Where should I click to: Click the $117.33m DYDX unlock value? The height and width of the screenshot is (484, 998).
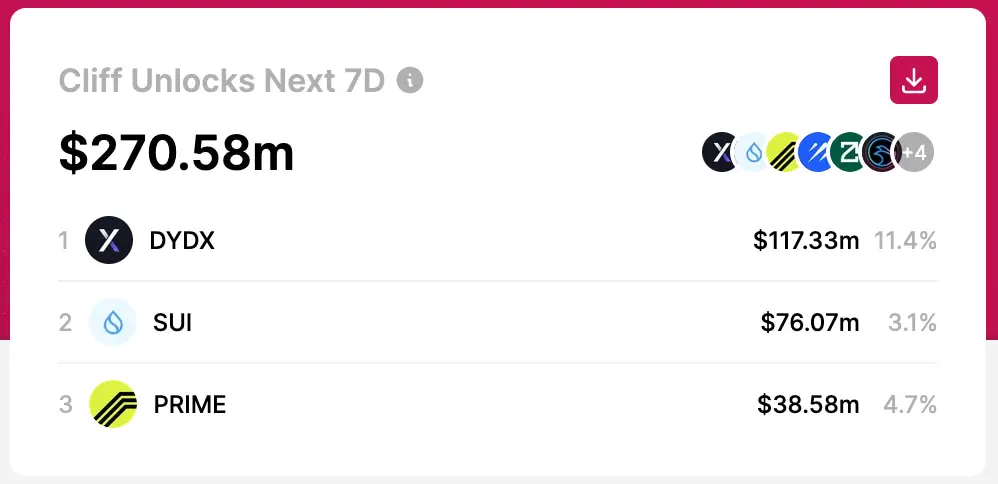(806, 241)
